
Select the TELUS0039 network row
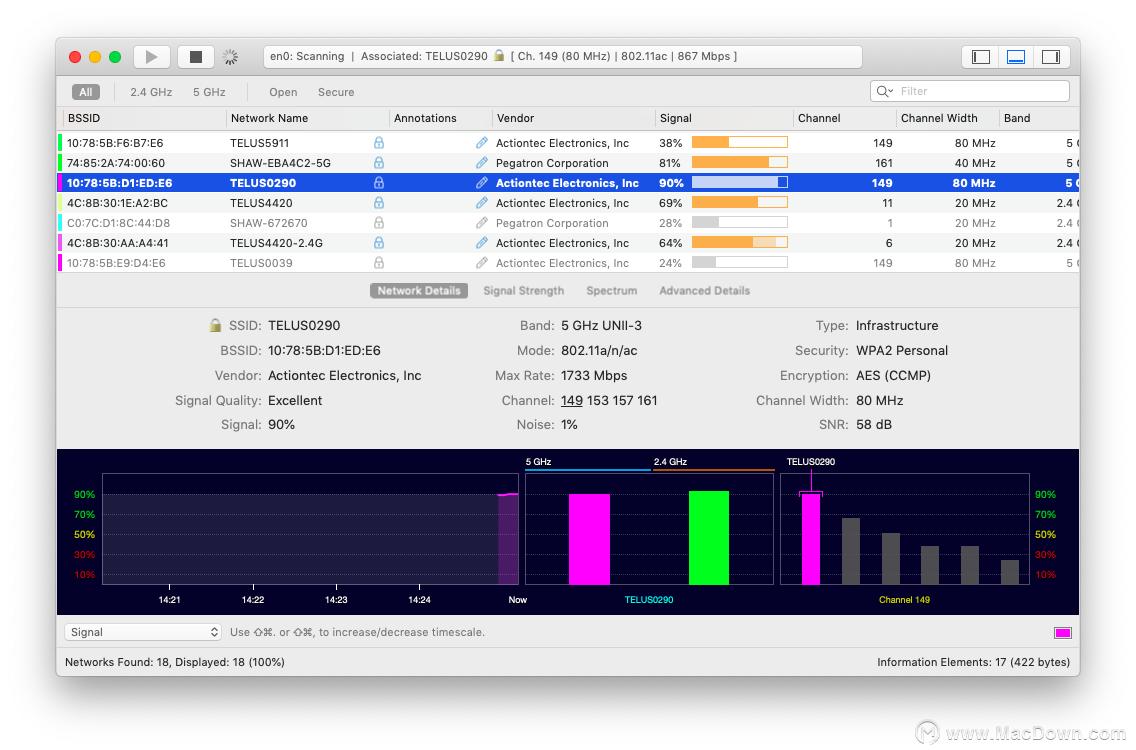(569, 263)
